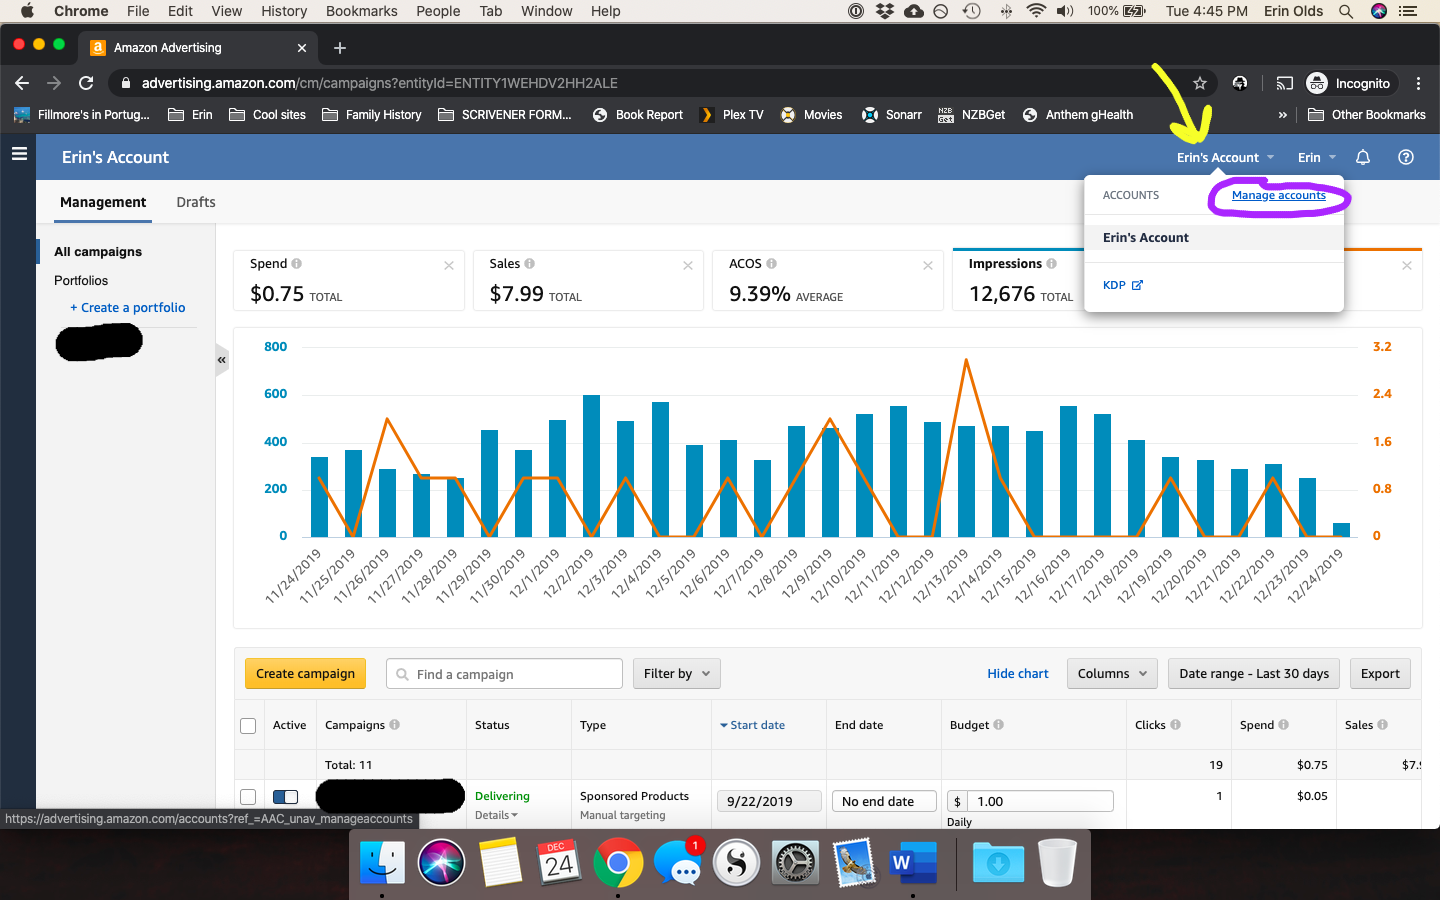Screen dimensions: 1440x900
Task: Select all campaigns checkbox in header
Action: [248, 726]
